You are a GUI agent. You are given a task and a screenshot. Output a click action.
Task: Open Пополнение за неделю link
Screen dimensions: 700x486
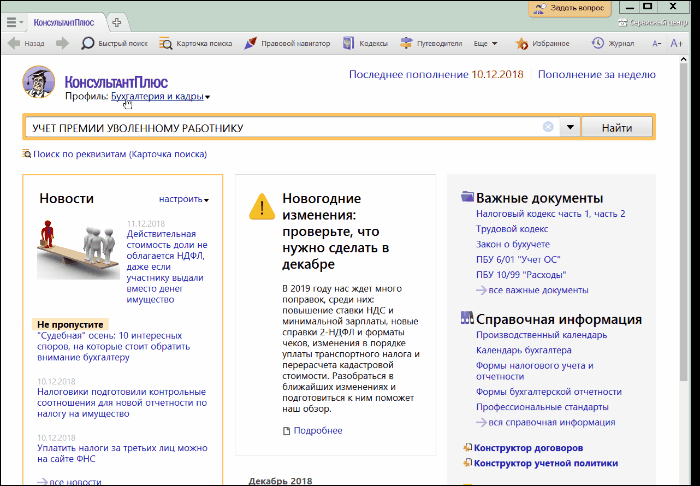click(x=596, y=74)
